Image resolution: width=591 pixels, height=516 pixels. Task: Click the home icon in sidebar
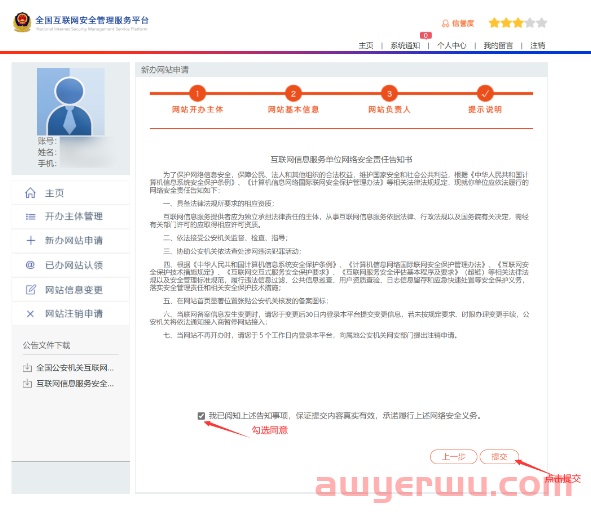[x=31, y=193]
